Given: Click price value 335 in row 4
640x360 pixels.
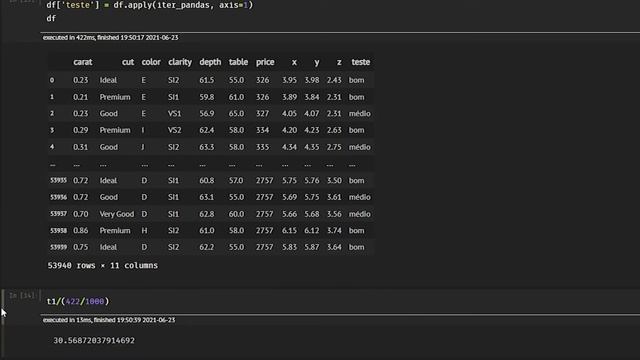Looking at the screenshot, I should coord(262,147).
